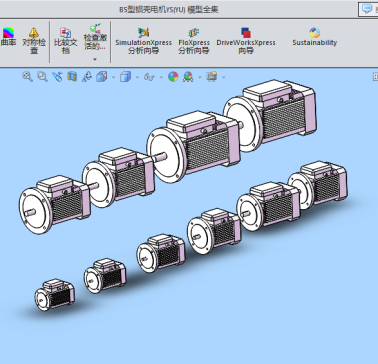The image size is (378, 364).
Task: Open the Edit Appearance color ball
Action: coord(173,77)
